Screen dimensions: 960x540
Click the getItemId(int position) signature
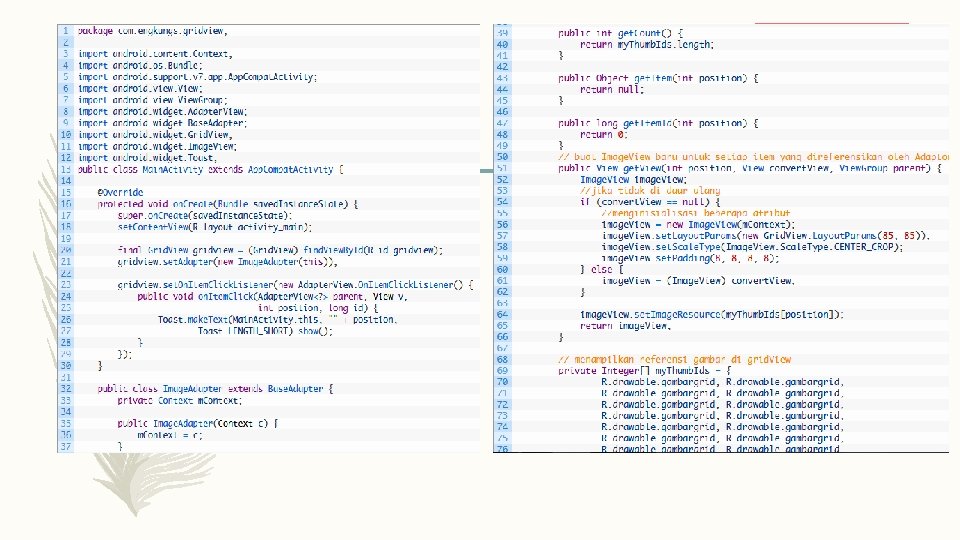point(658,123)
